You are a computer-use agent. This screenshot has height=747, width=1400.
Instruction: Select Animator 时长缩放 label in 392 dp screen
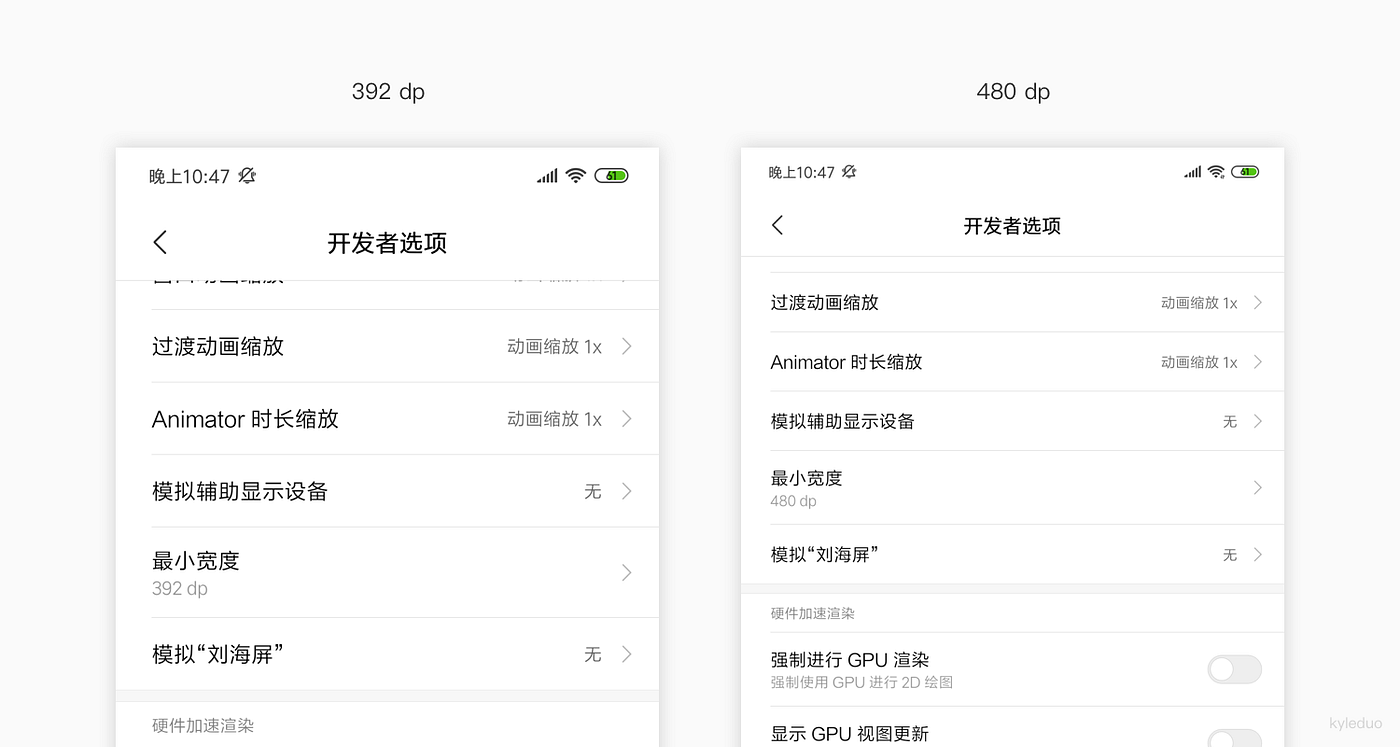[x=245, y=419]
